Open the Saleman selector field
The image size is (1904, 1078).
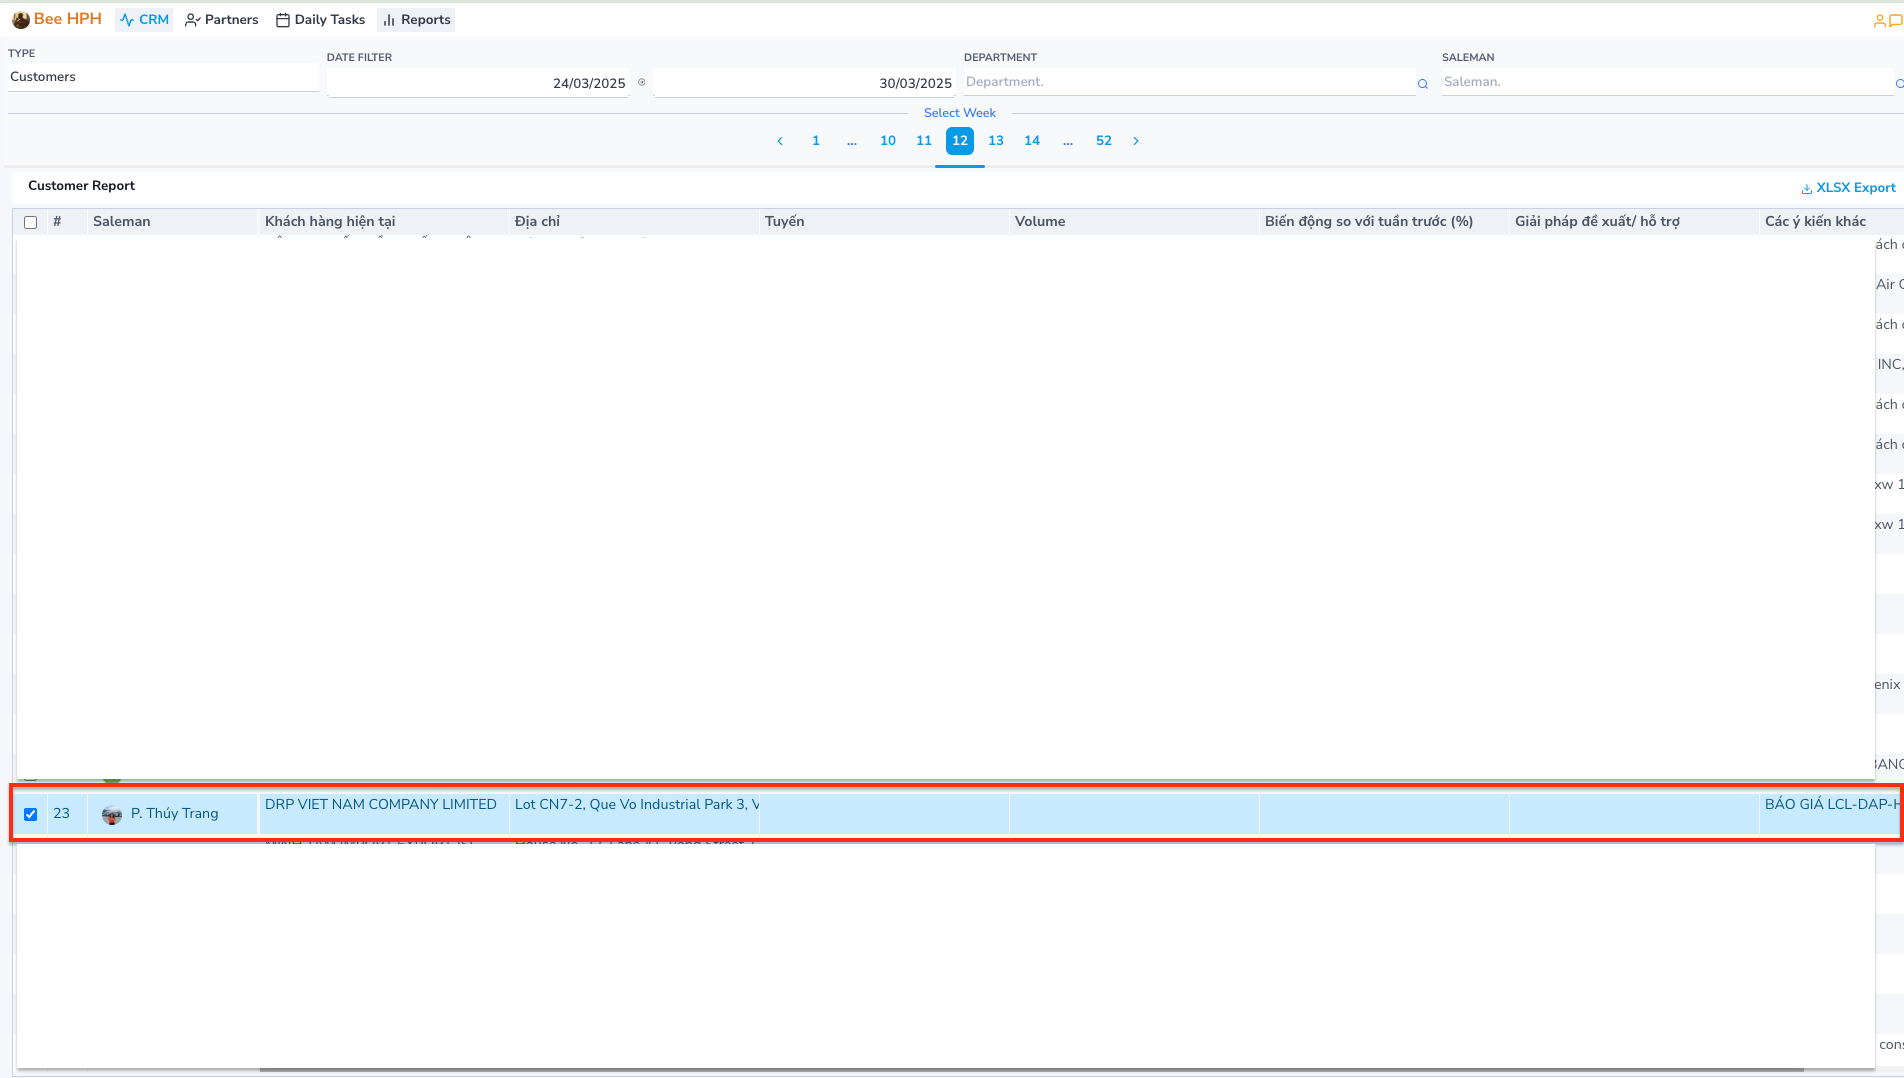tap(1672, 83)
